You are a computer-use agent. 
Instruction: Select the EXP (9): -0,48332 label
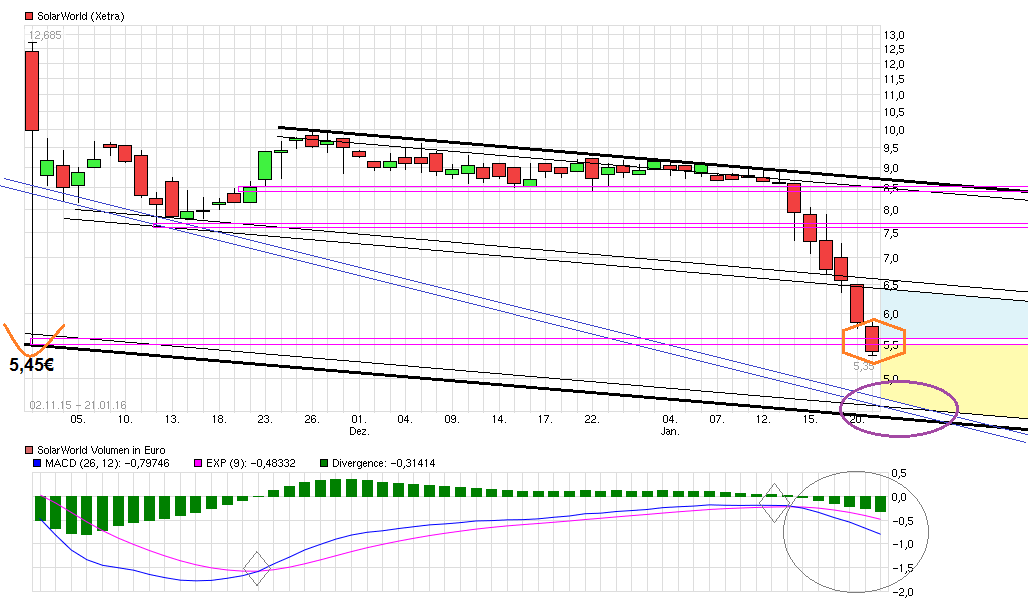pos(250,463)
